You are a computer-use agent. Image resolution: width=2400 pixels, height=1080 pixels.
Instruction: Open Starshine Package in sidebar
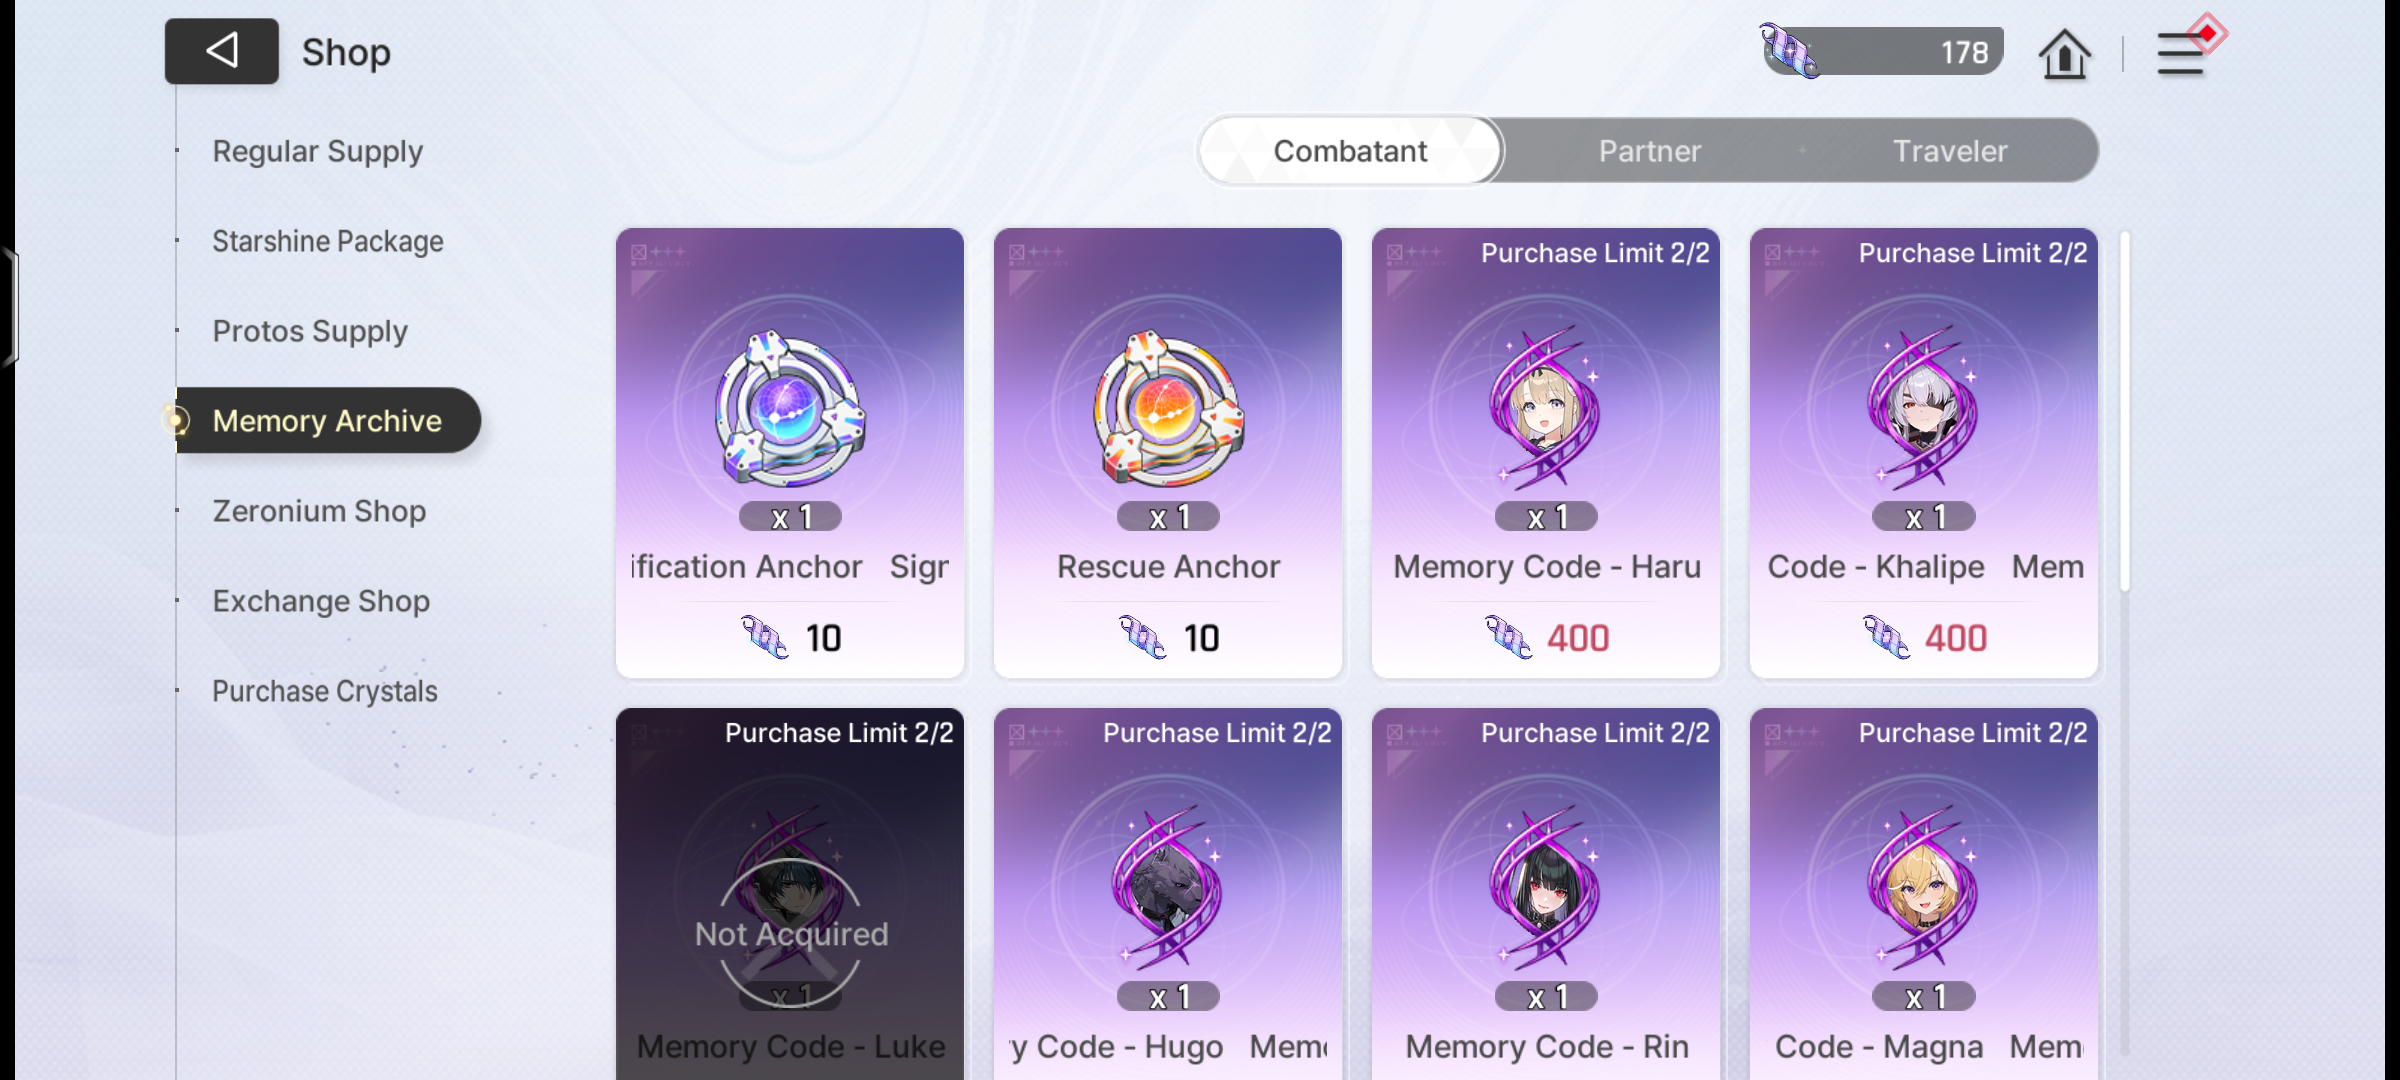coord(328,241)
